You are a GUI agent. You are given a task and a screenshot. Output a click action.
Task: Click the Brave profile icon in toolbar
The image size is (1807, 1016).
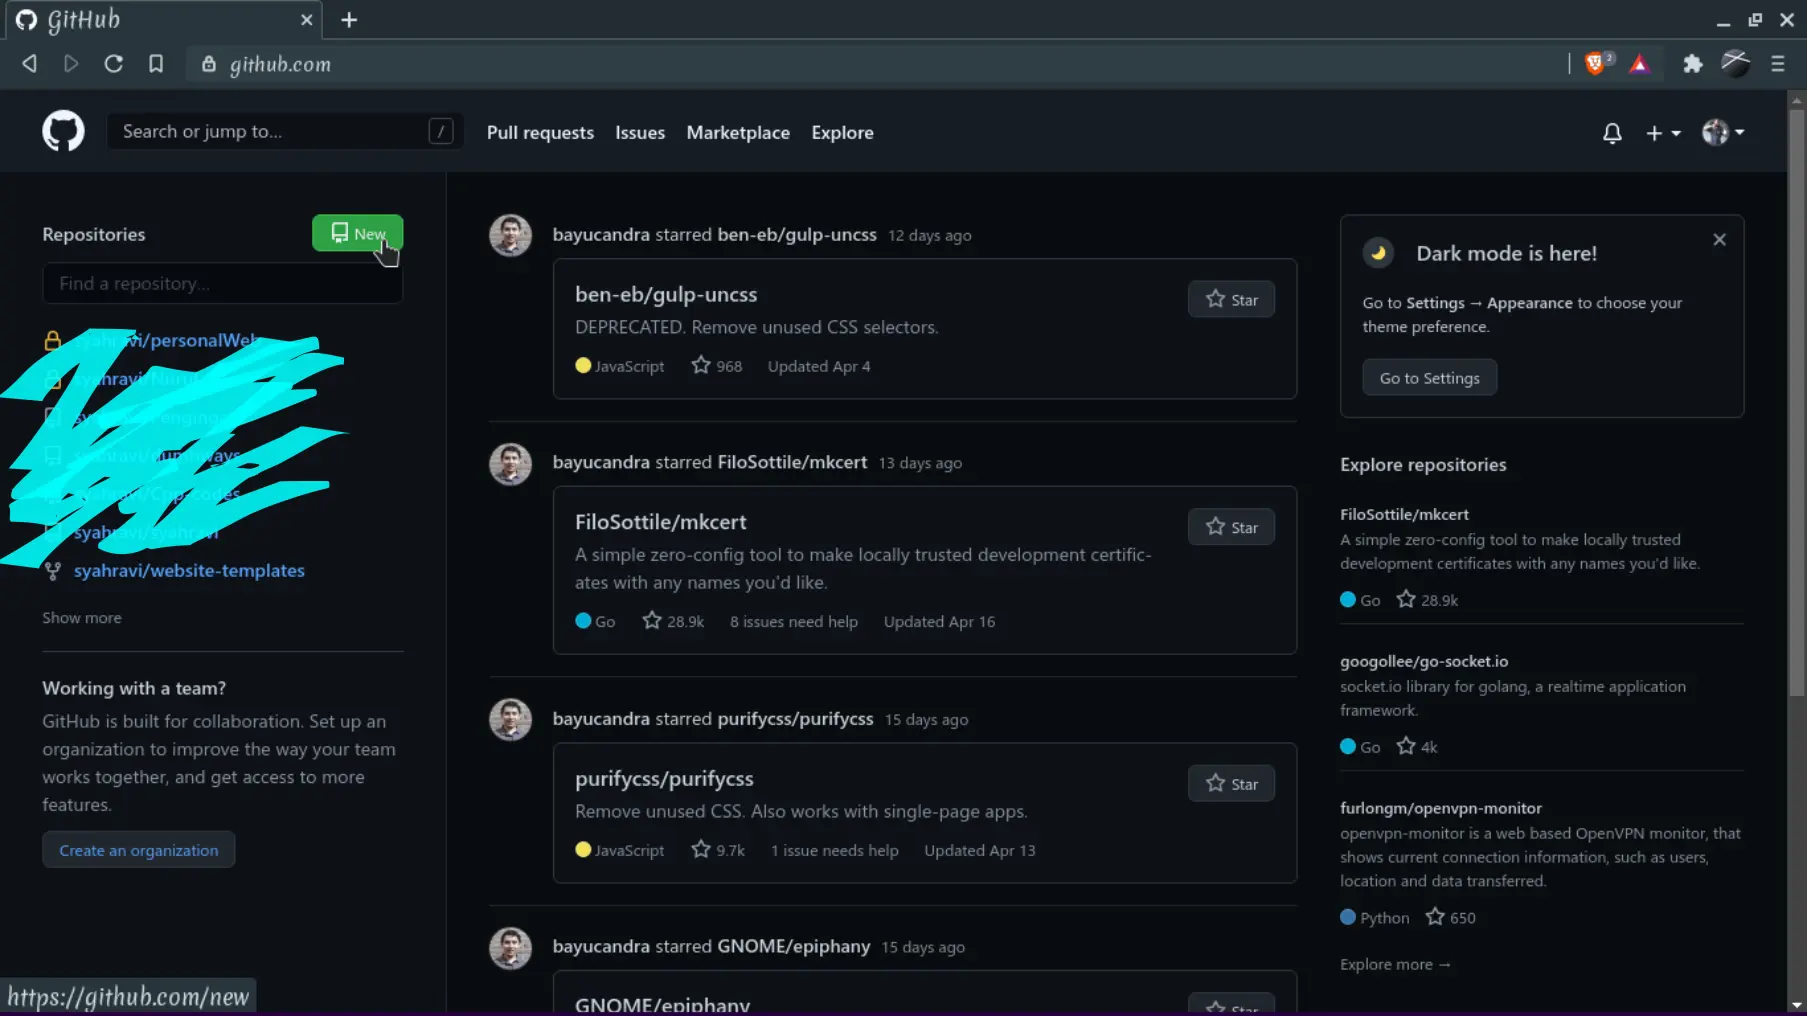(1735, 64)
